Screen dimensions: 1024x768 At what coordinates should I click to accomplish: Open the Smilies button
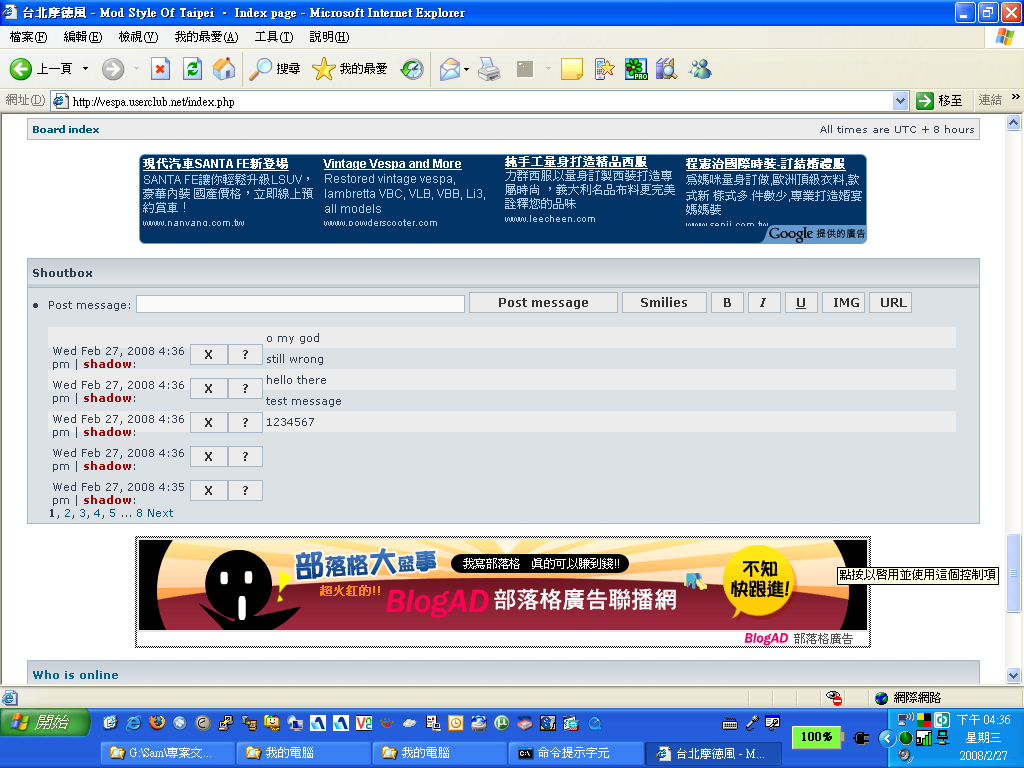pos(664,302)
